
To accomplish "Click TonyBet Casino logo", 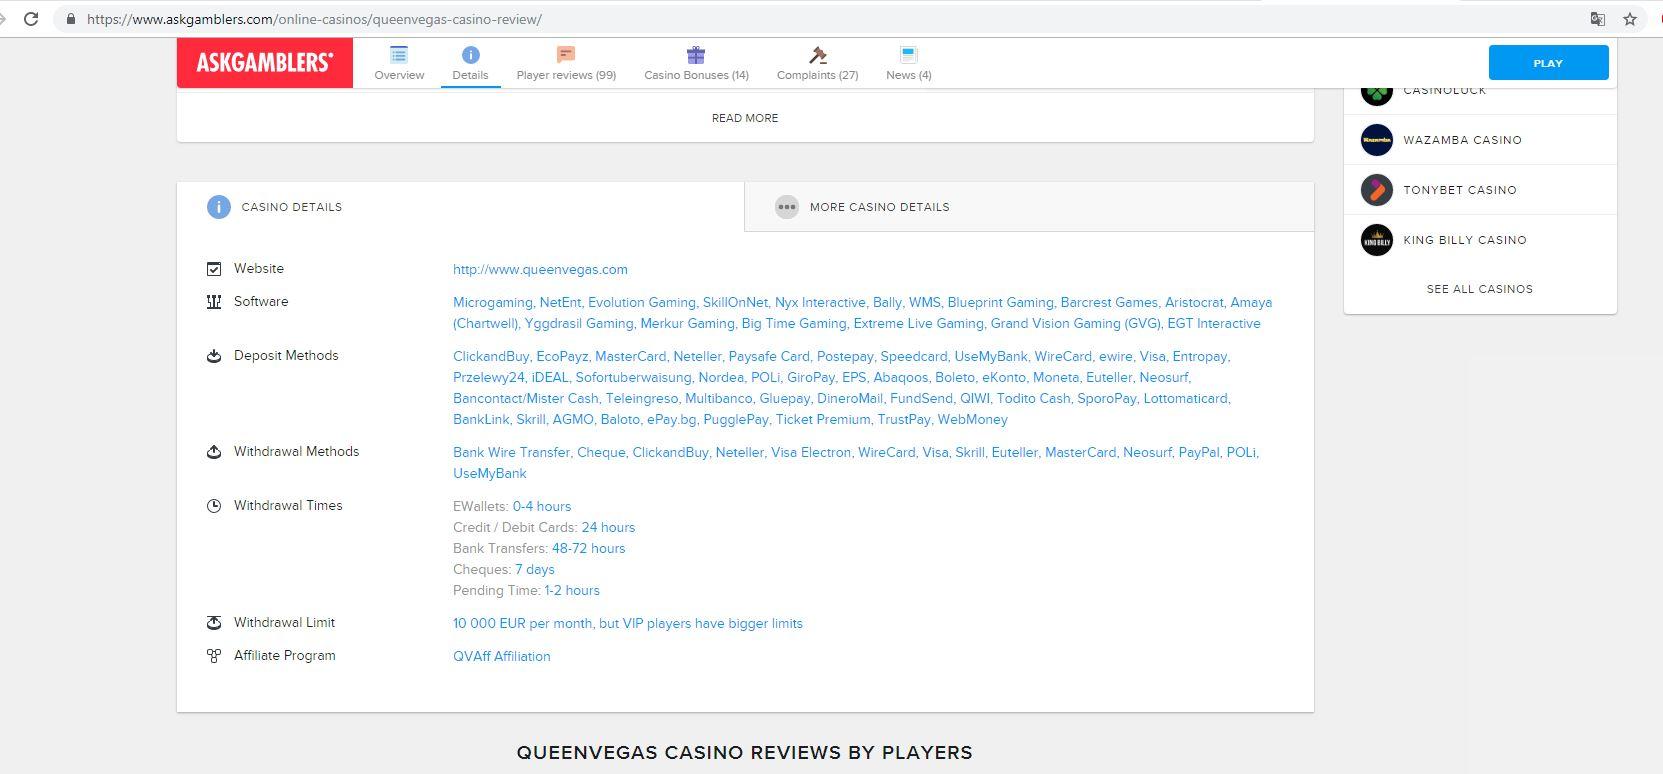I will [1377, 190].
